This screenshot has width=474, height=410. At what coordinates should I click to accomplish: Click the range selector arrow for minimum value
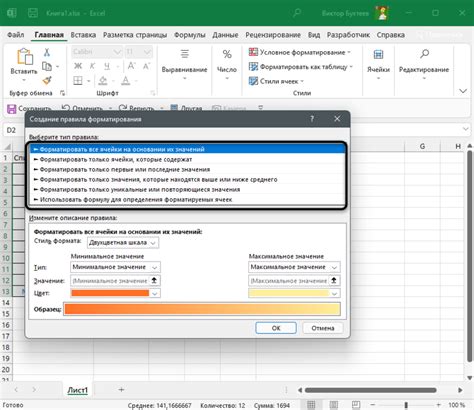pos(154,281)
